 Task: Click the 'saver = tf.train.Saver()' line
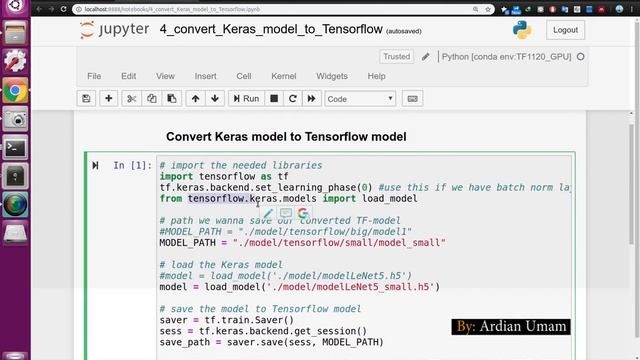point(227,320)
